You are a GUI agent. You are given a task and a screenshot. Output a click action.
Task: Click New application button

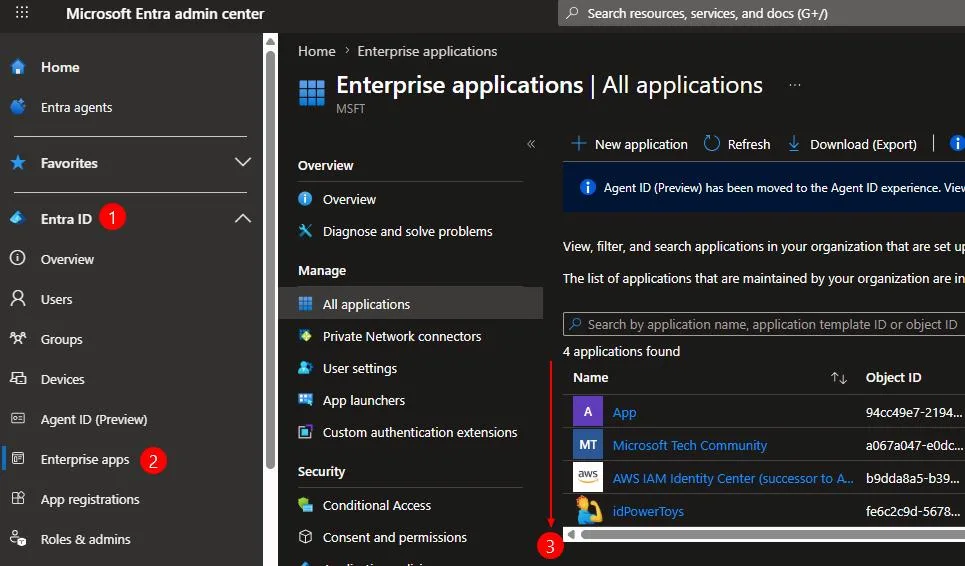pos(629,144)
